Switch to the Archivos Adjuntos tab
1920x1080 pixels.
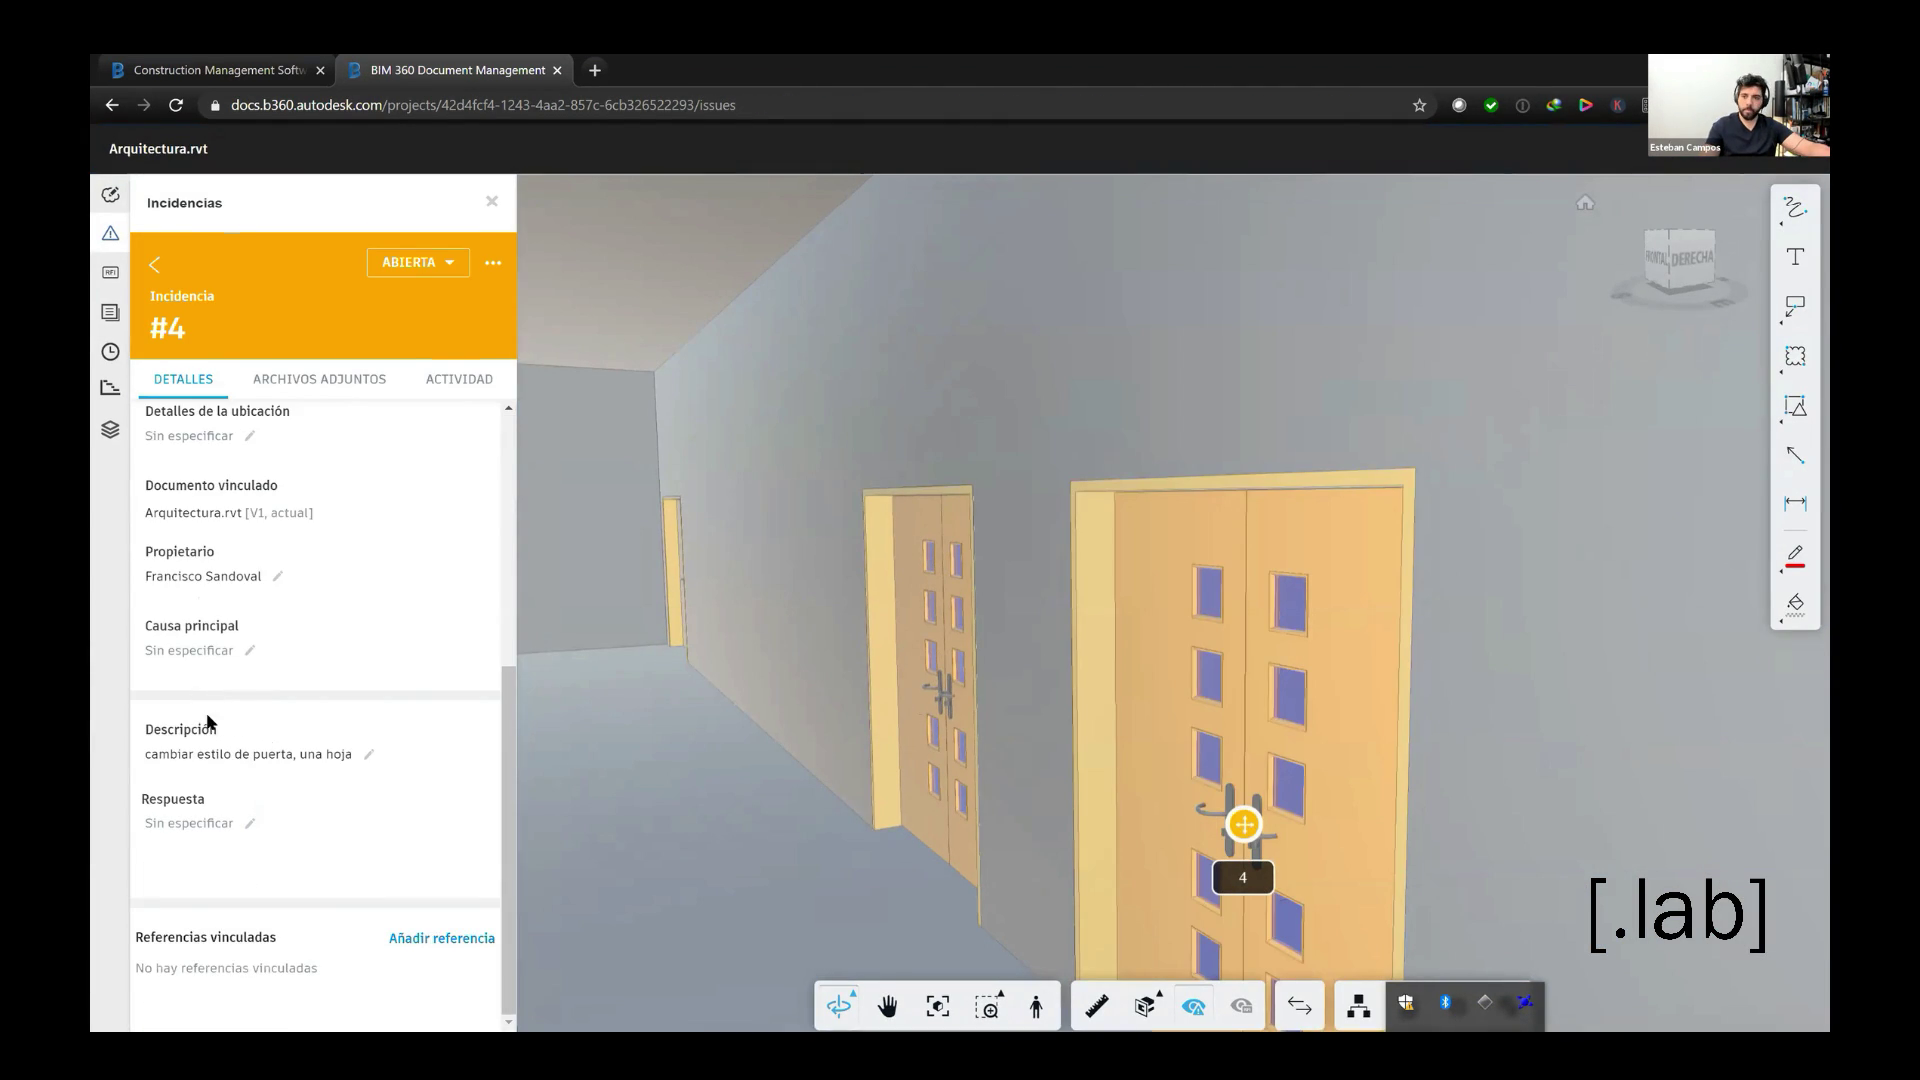319,379
